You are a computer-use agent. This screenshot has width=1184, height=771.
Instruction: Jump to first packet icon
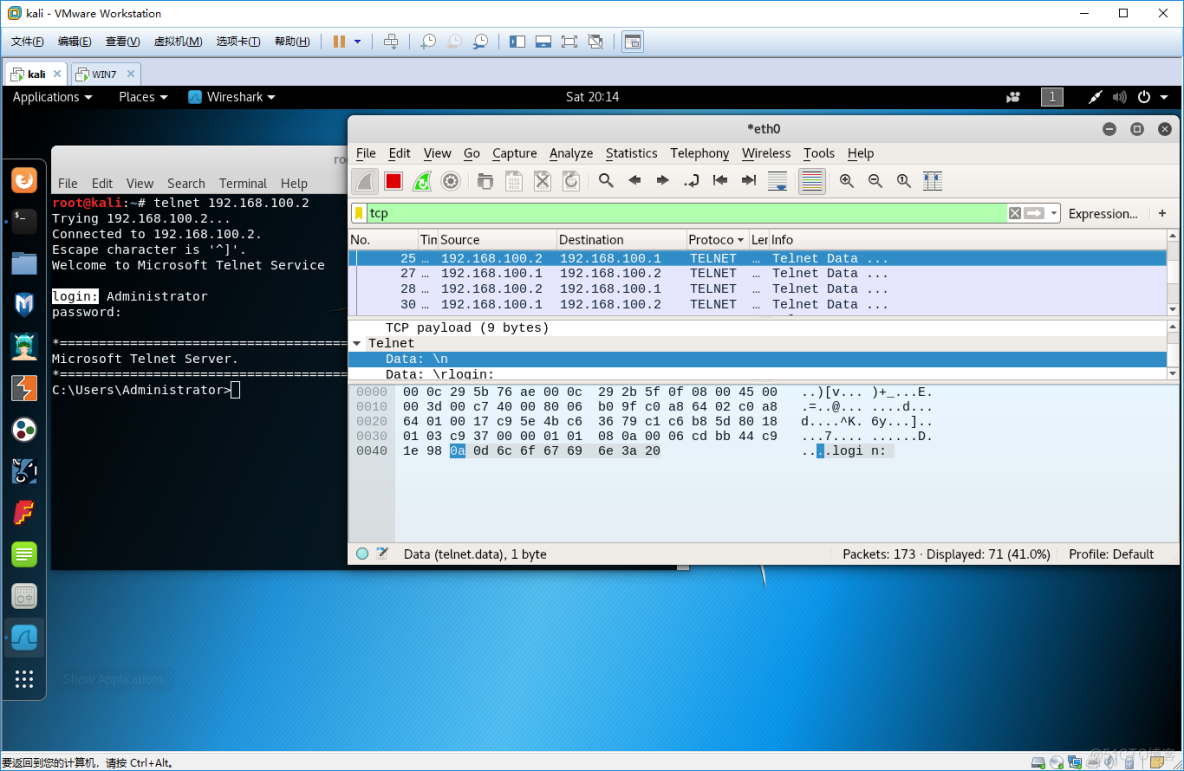(720, 180)
